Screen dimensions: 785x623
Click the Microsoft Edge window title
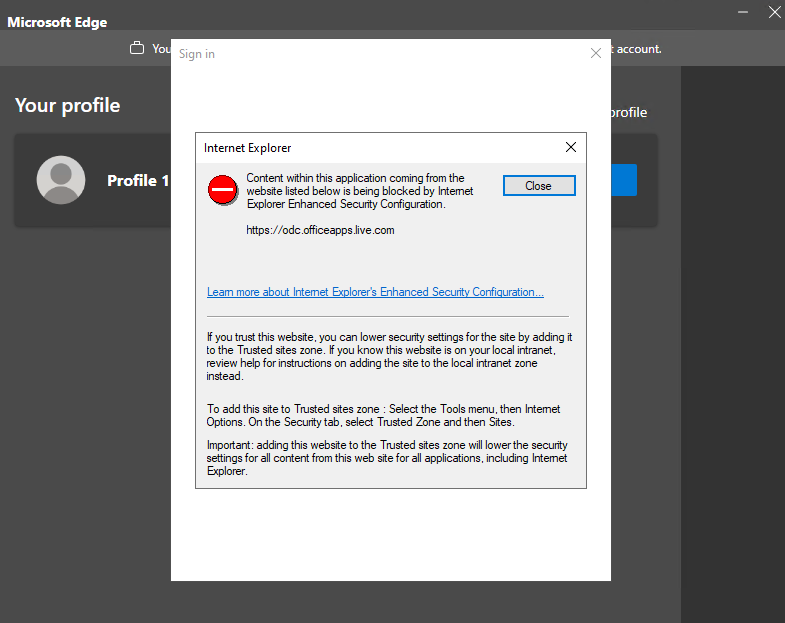(57, 22)
